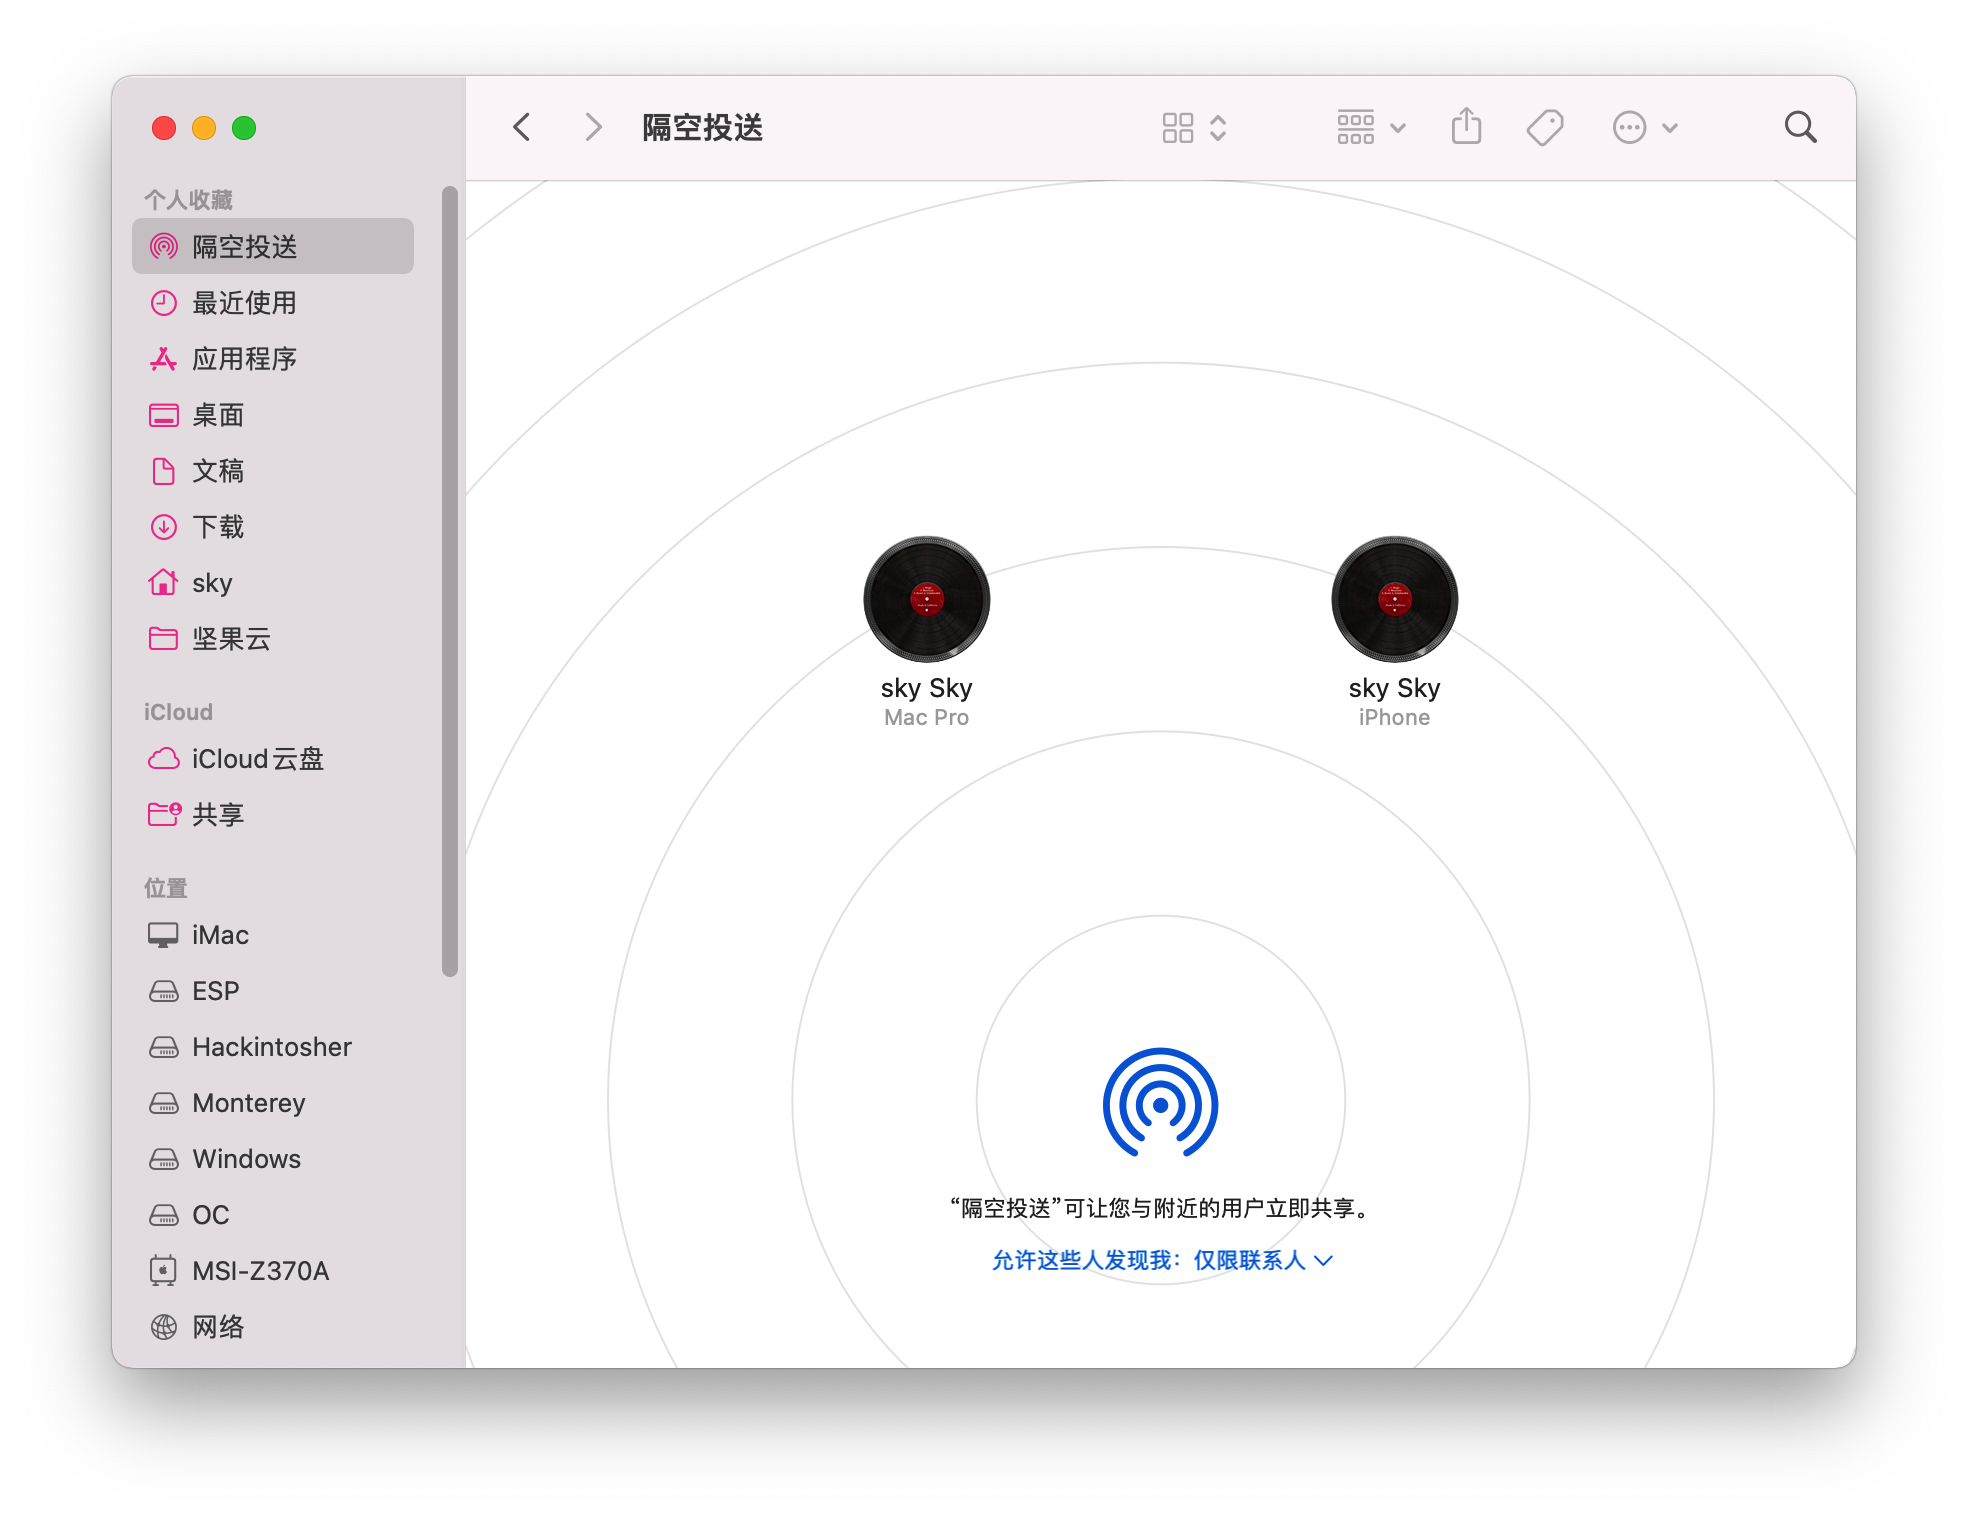Open the more actions ellipsis dropdown
This screenshot has height=1516, width=1968.
coord(1644,127)
